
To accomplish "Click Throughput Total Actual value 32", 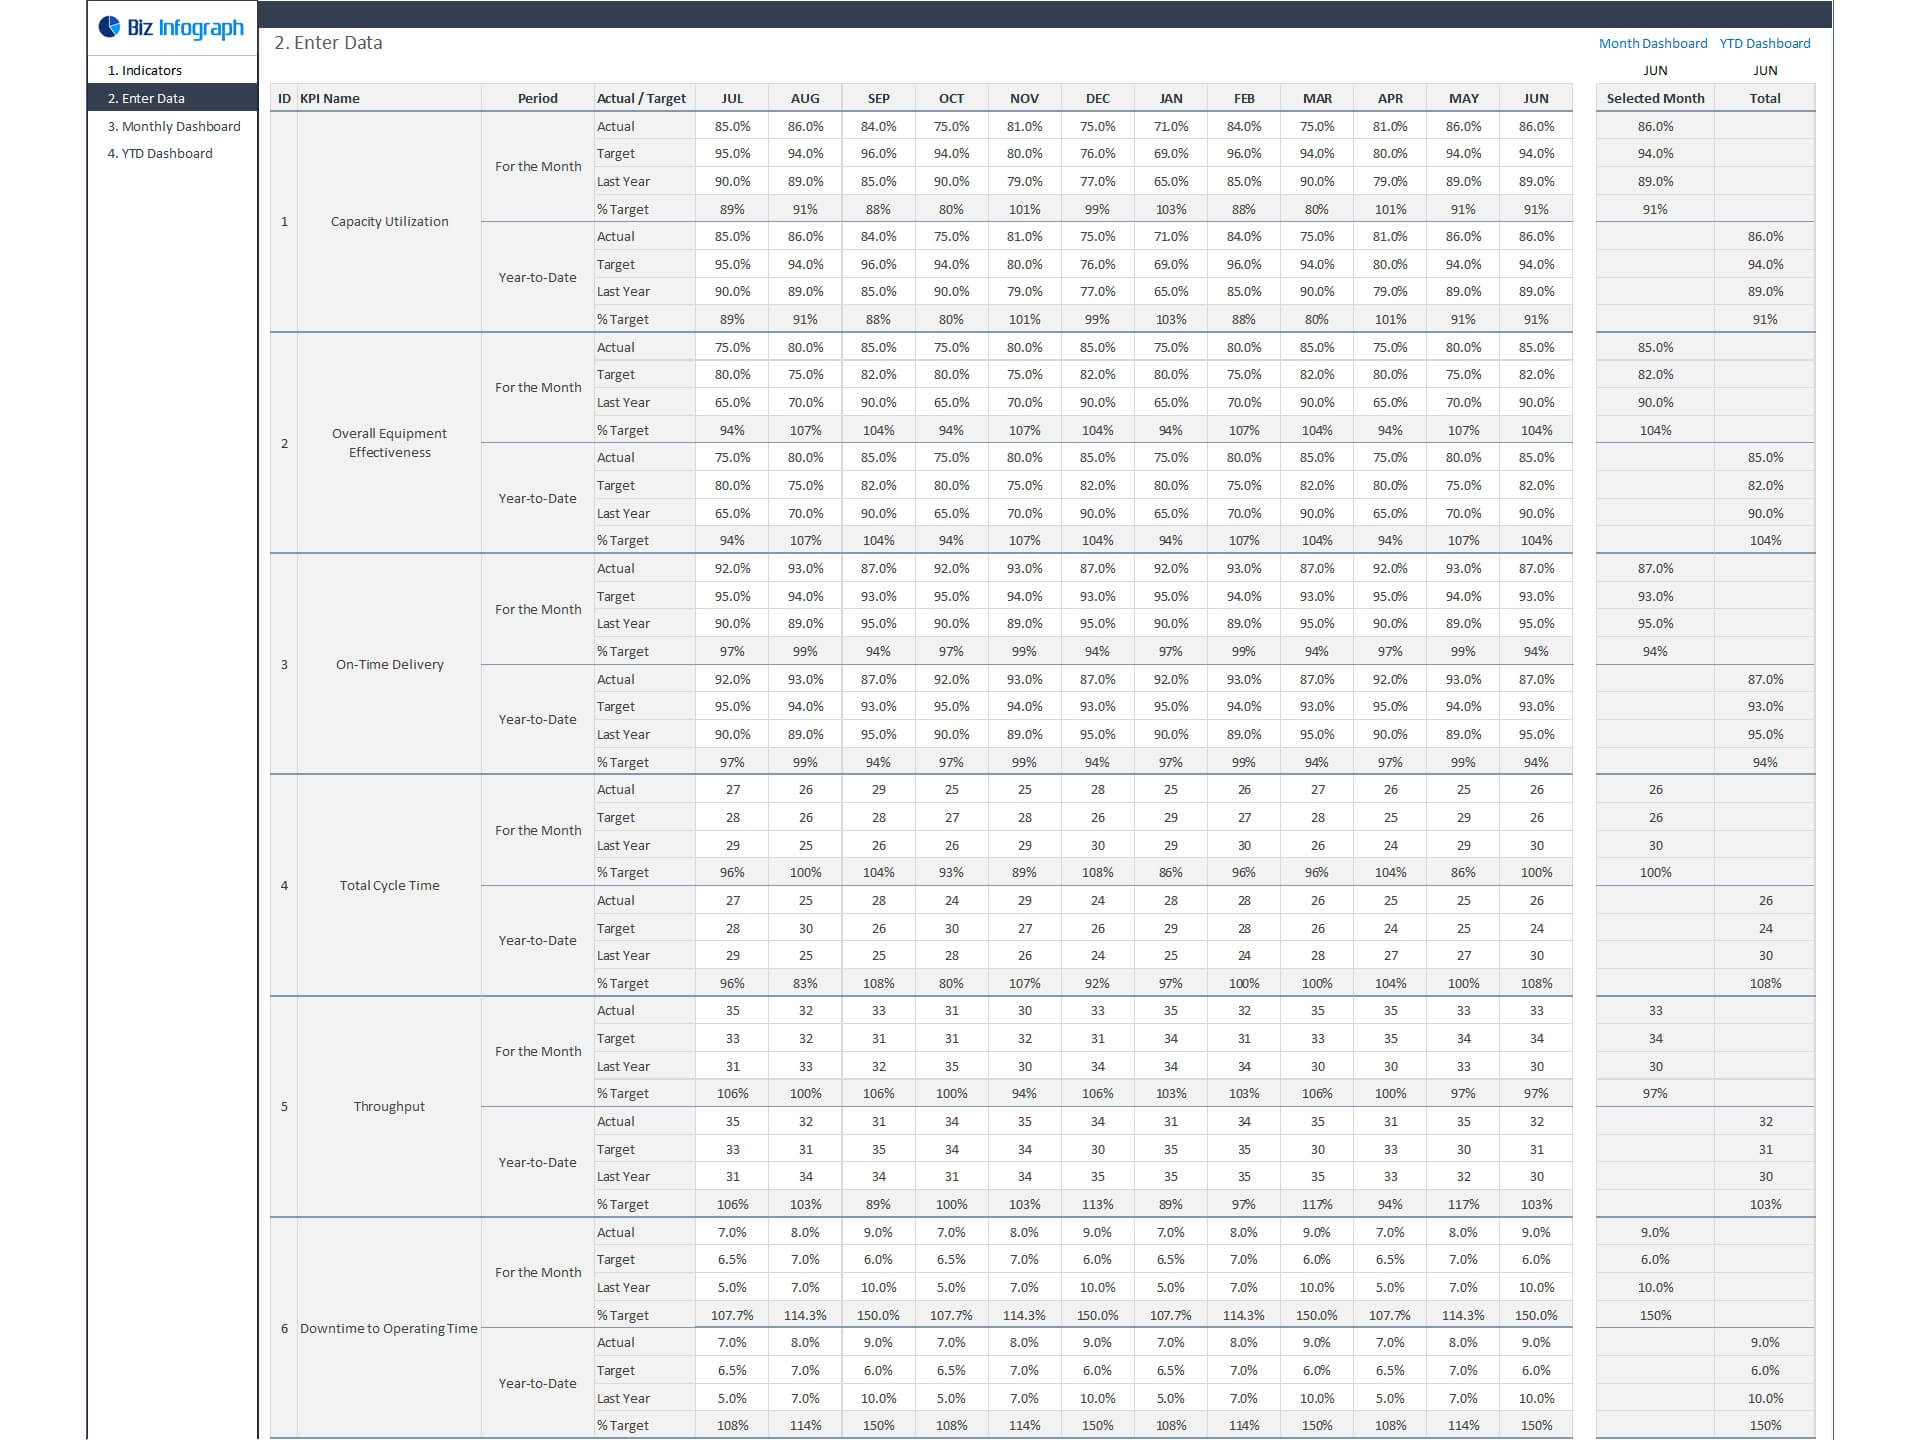I will coord(1765,1121).
